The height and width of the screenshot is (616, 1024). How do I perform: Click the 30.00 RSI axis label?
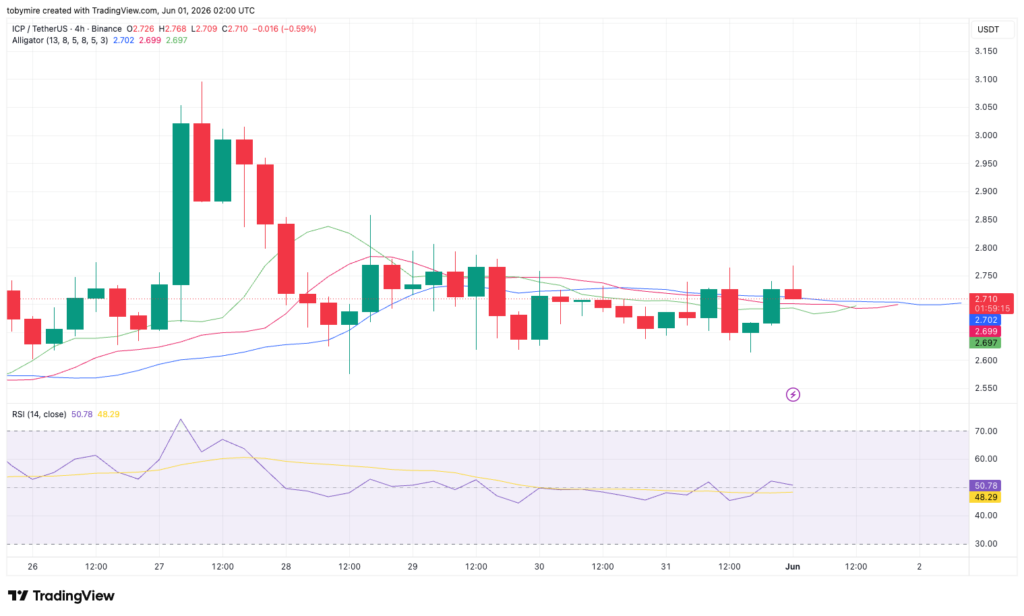(x=985, y=543)
